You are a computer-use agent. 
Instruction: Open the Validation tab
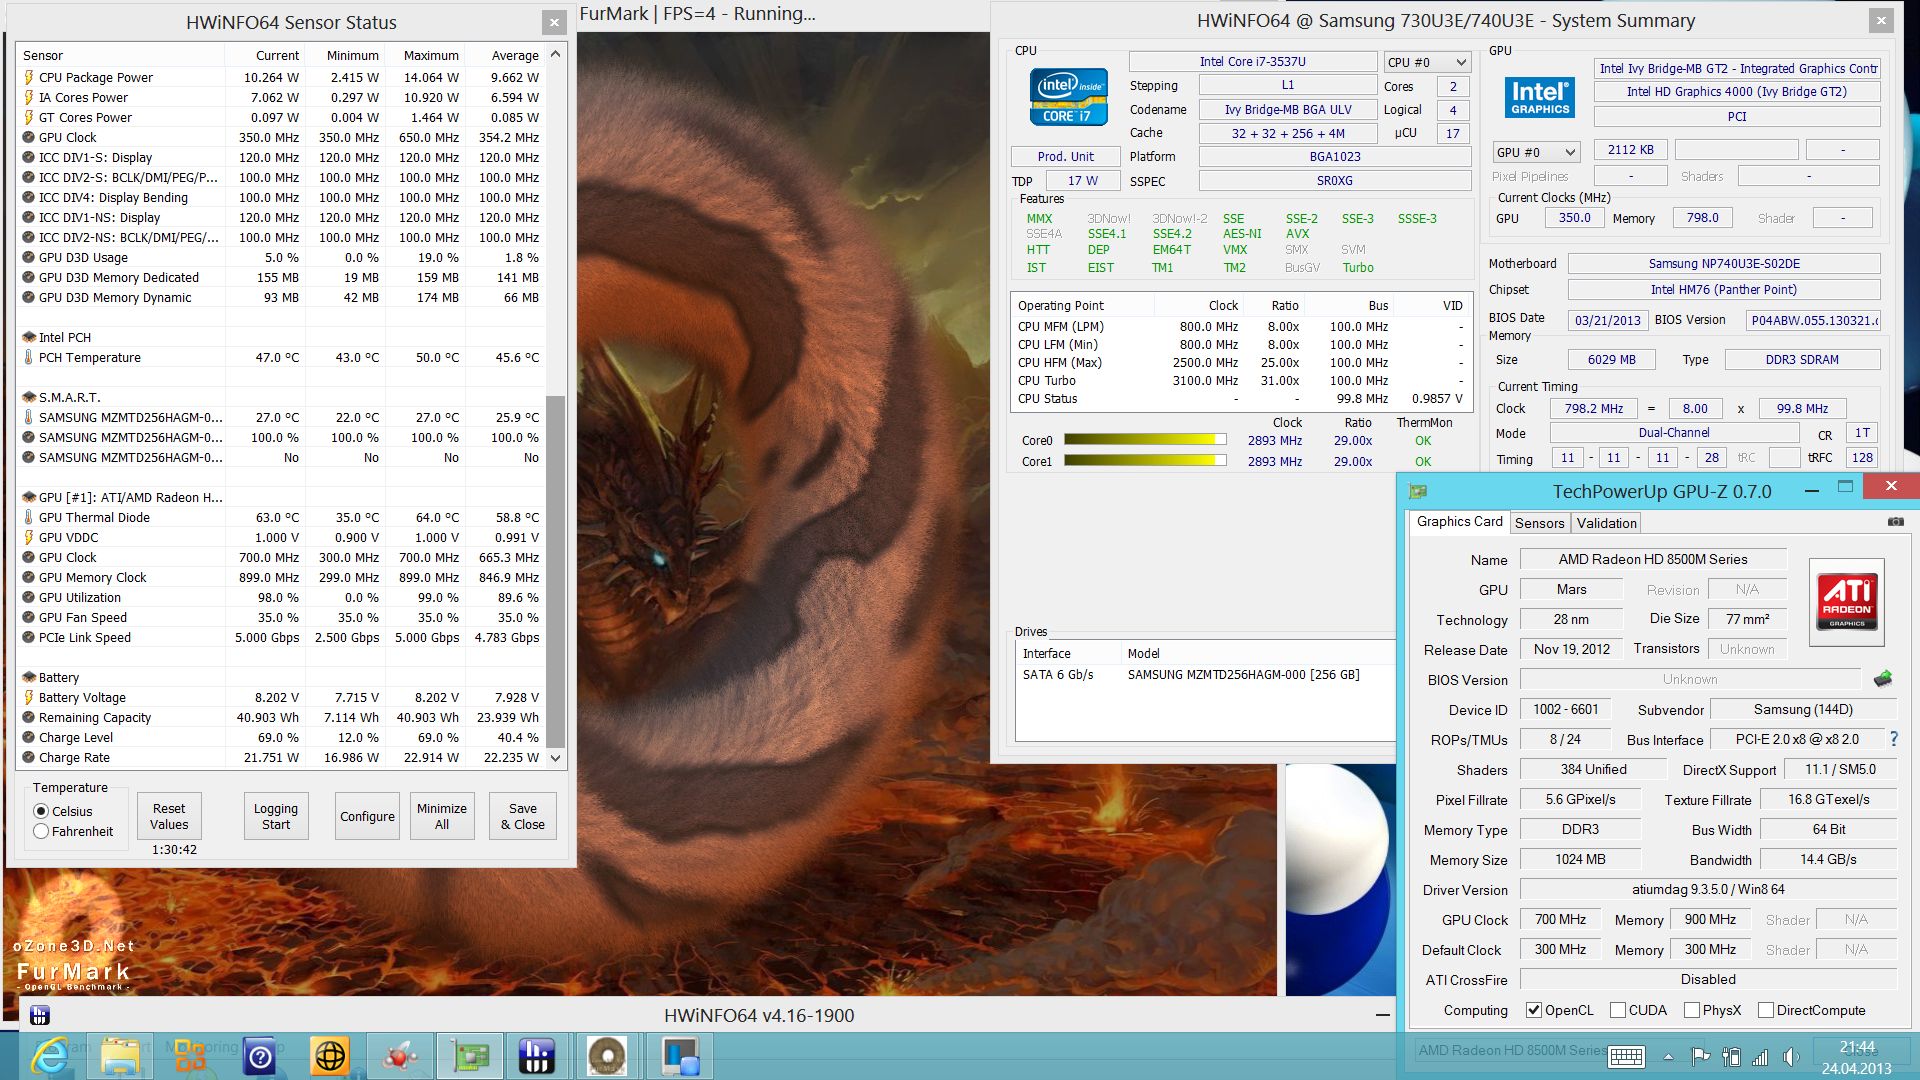pyautogui.click(x=1606, y=523)
